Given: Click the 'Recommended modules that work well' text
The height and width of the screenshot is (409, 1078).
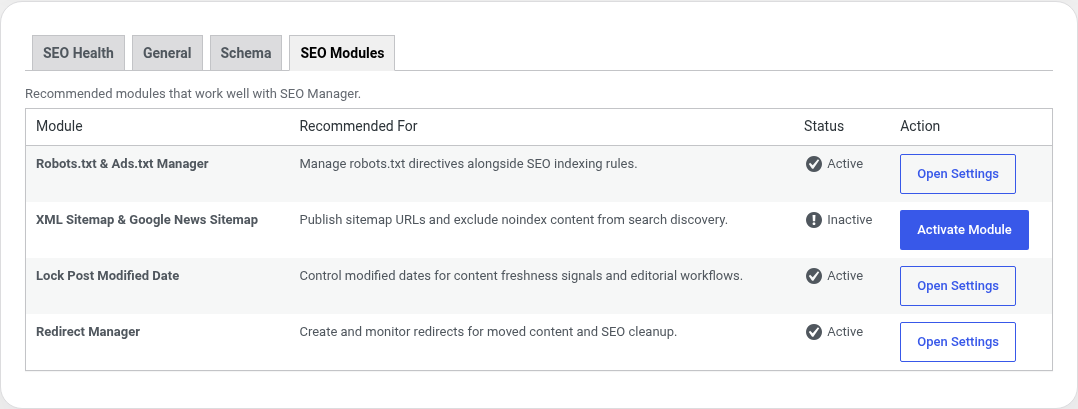Looking at the screenshot, I should point(193,93).
